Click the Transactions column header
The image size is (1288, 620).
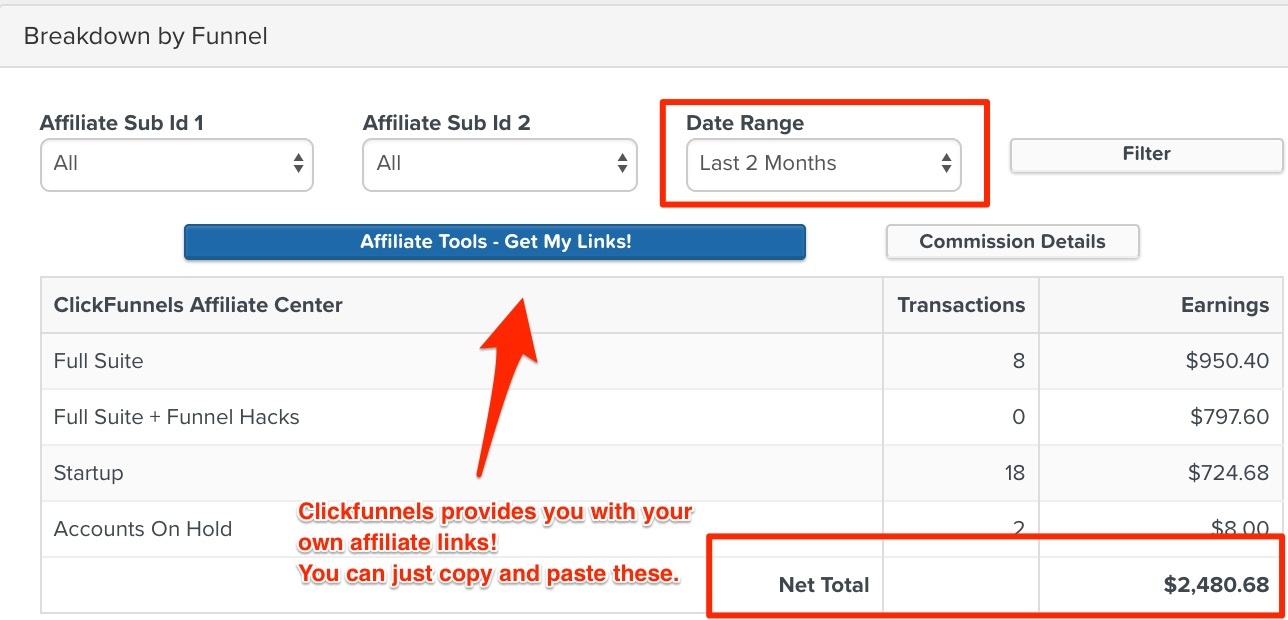pyautogui.click(x=961, y=305)
